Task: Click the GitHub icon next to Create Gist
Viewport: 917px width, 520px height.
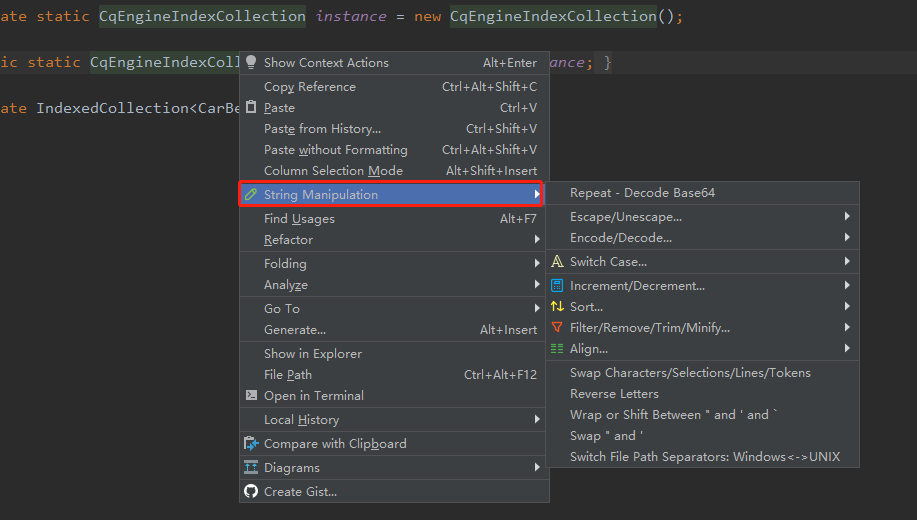Action: pyautogui.click(x=251, y=491)
